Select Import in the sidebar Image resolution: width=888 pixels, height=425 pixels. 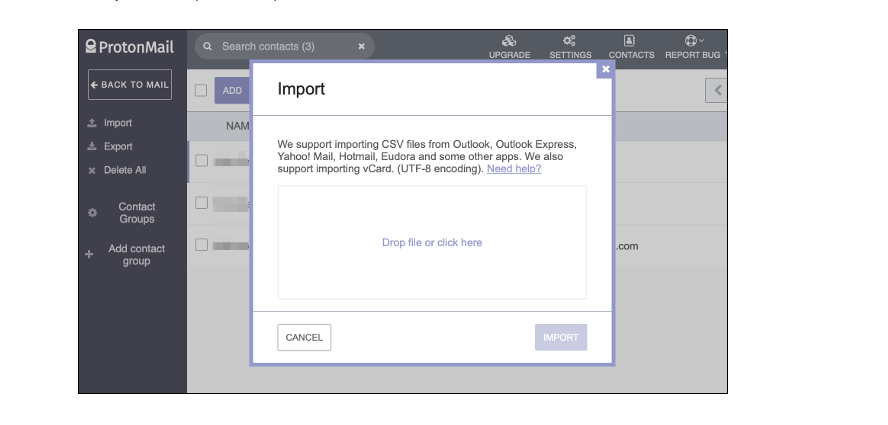(x=117, y=123)
